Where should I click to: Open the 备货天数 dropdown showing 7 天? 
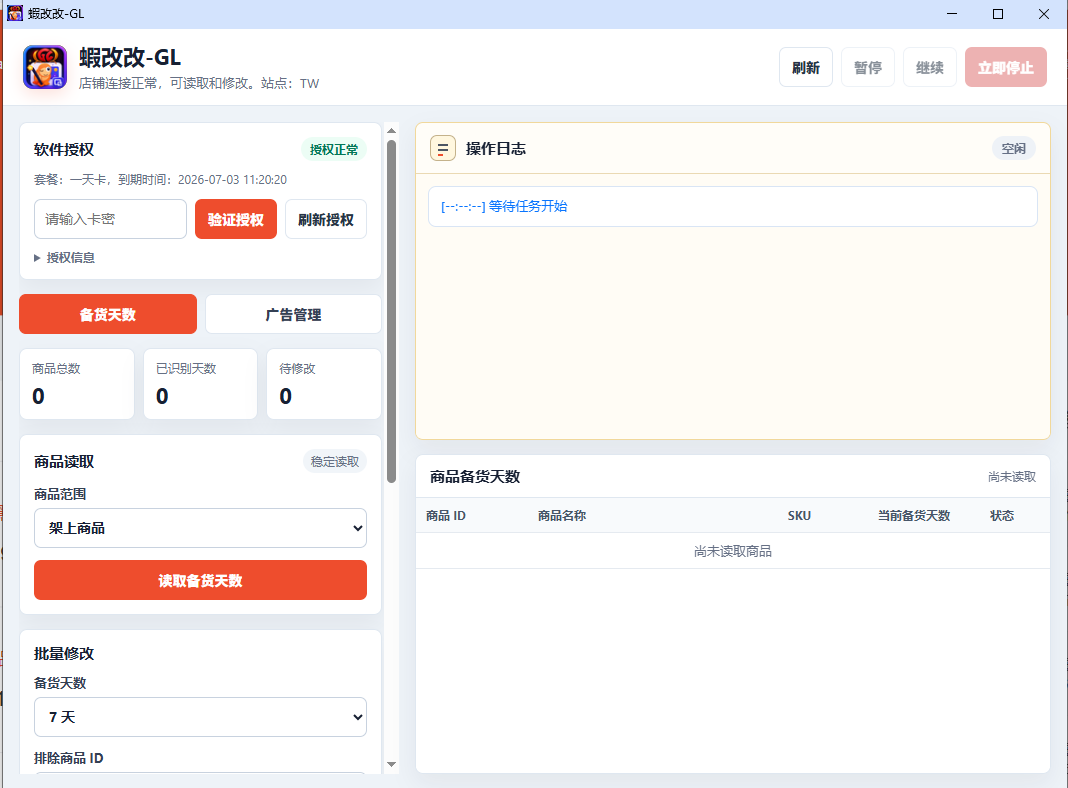point(200,716)
